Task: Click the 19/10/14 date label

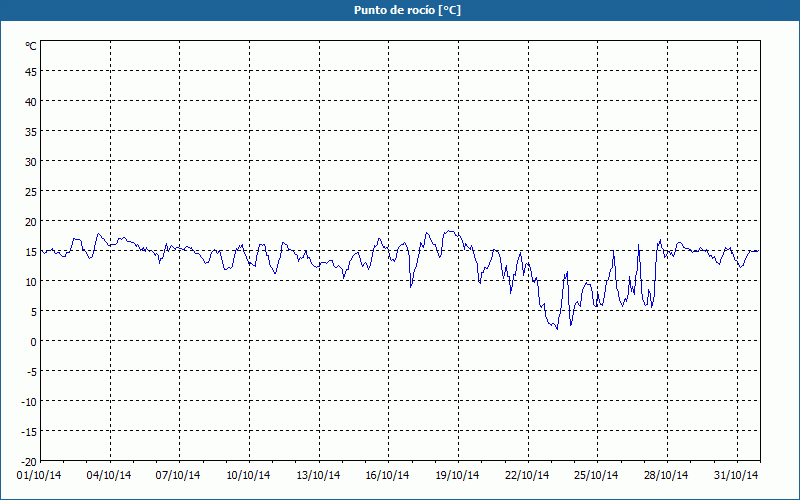Action: [457, 475]
